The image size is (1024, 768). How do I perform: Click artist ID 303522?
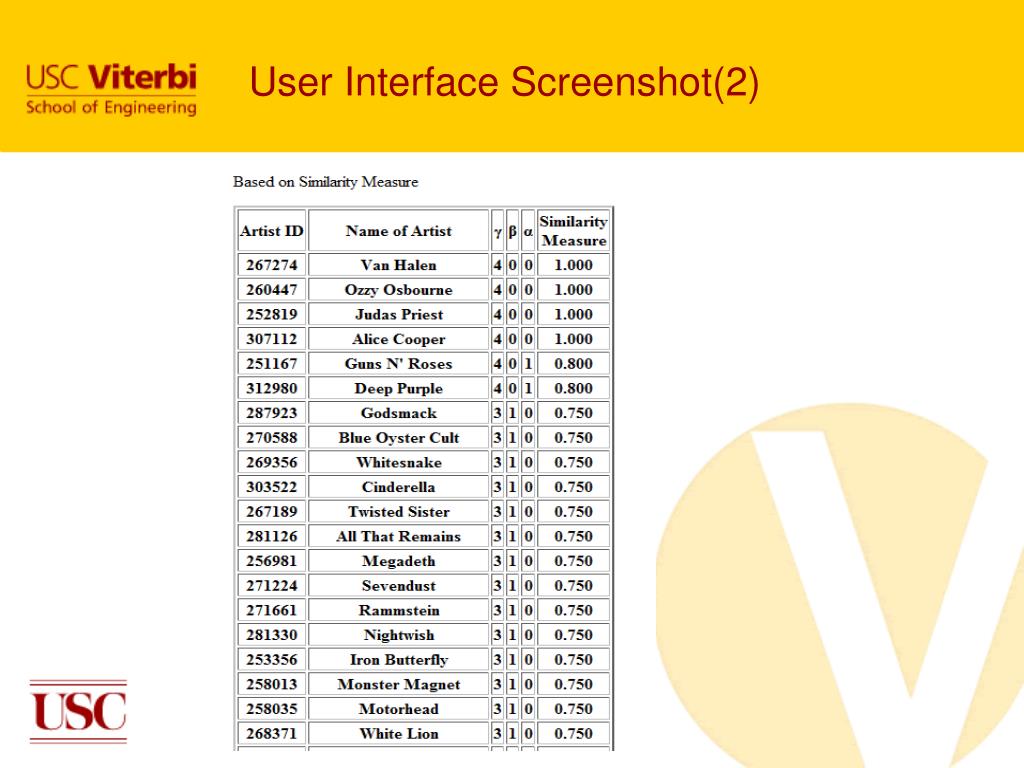[x=272, y=487]
